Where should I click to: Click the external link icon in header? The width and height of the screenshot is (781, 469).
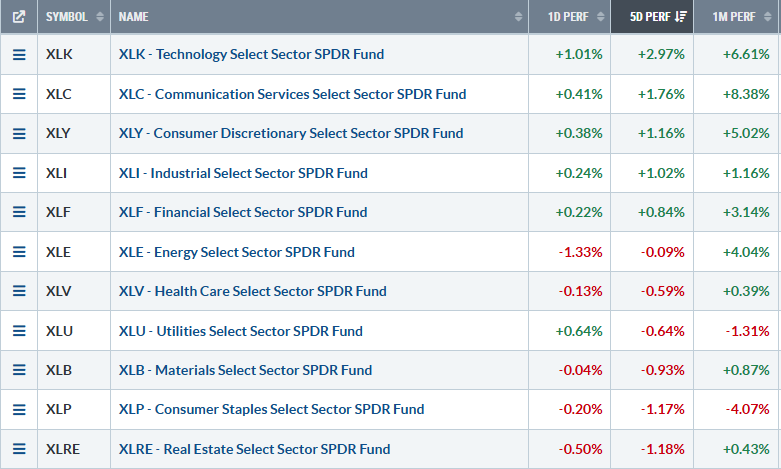click(x=18, y=16)
